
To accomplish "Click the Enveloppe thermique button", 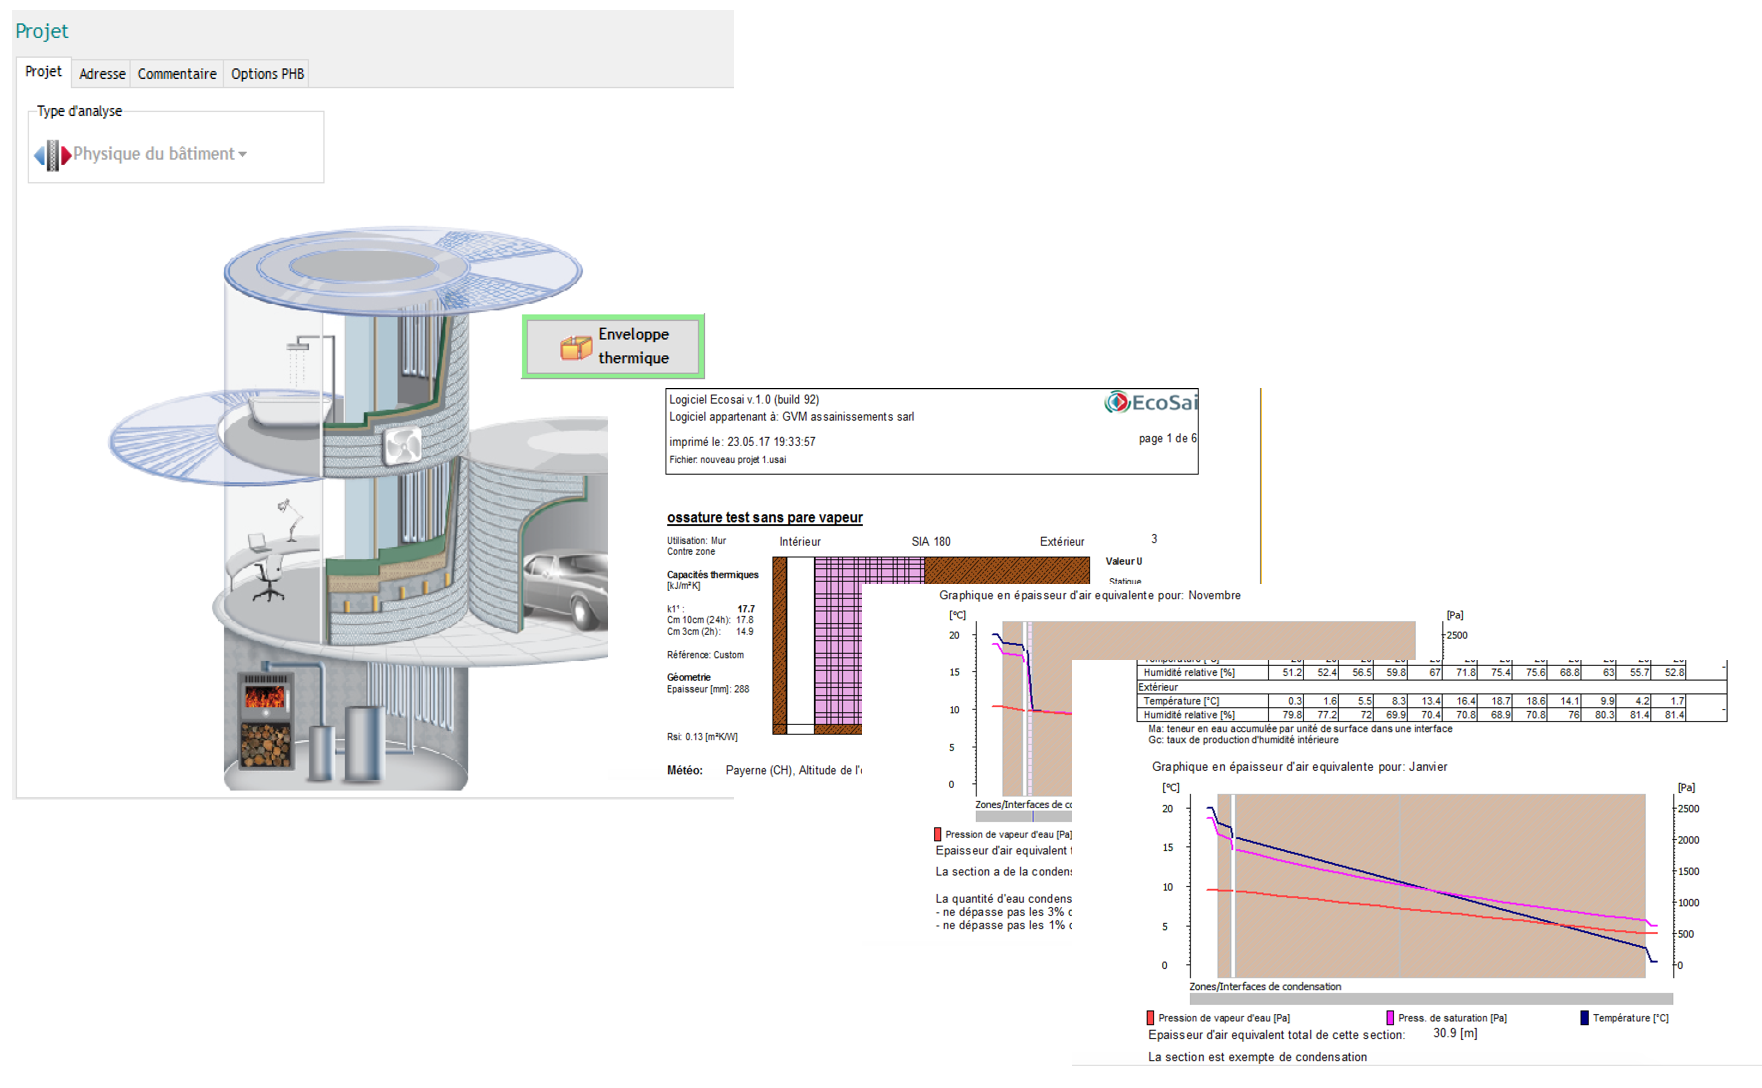I will [x=613, y=346].
